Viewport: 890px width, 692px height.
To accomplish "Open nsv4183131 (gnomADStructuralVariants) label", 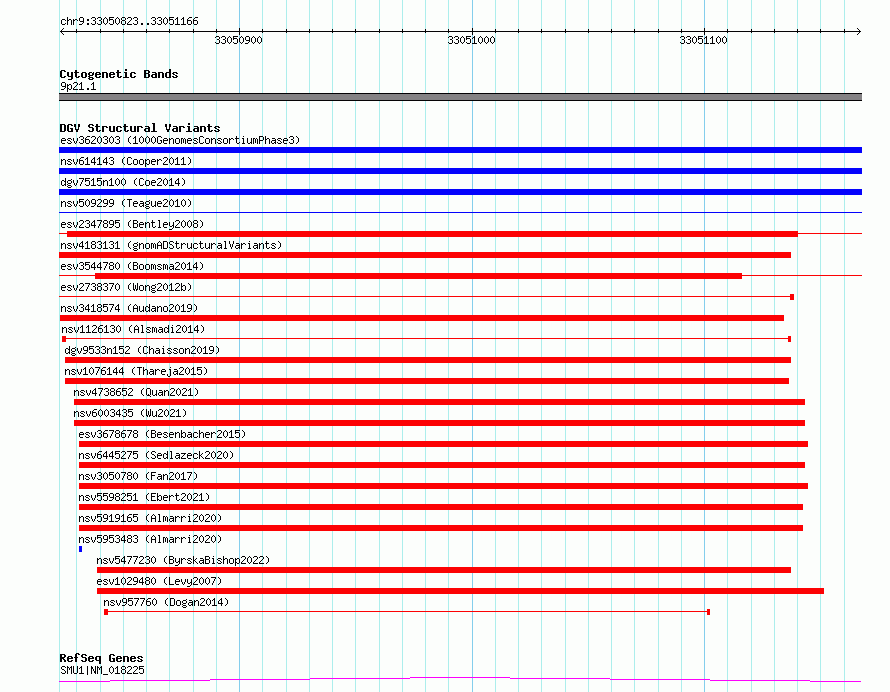I will [171, 245].
